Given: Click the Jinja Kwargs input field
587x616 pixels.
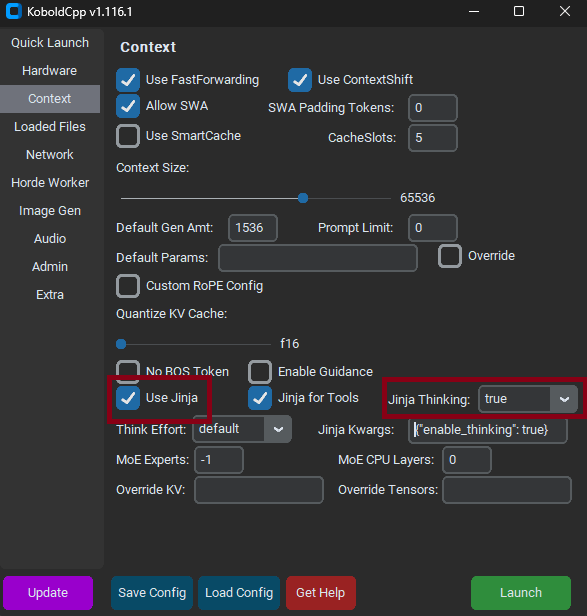Looking at the screenshot, I should pos(488,430).
